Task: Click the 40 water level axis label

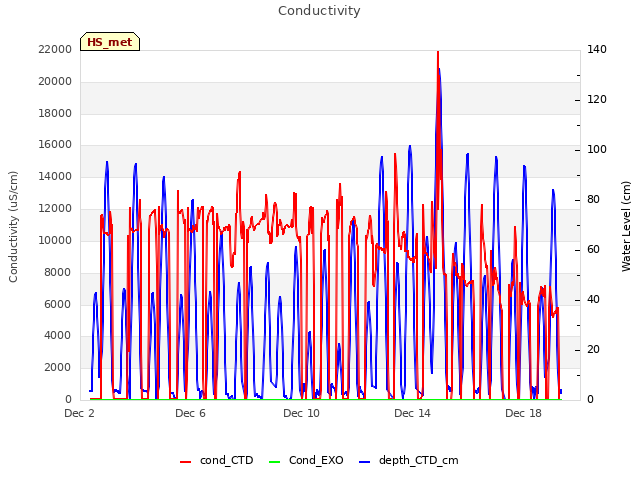Action: (x=593, y=300)
